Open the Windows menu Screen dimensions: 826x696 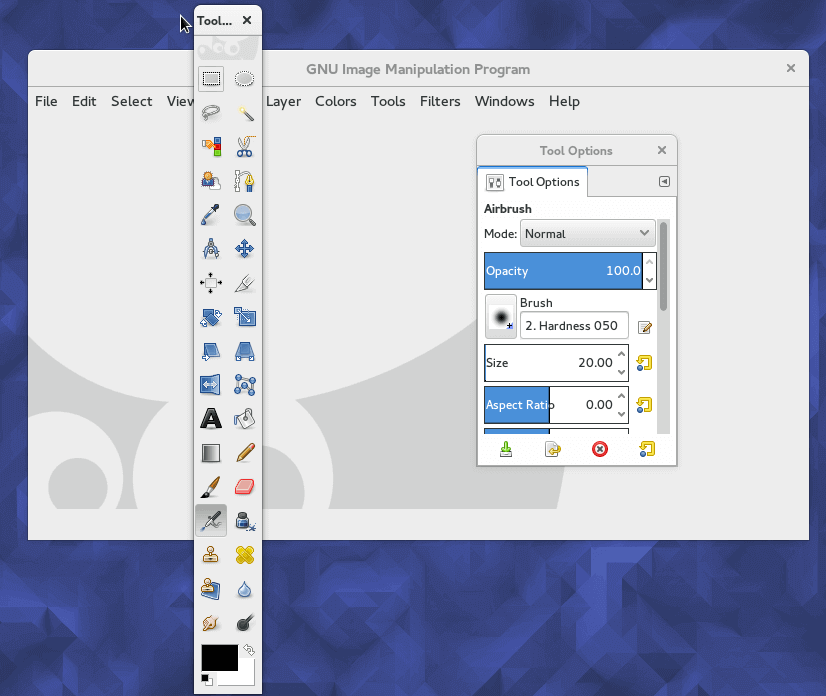pos(505,101)
